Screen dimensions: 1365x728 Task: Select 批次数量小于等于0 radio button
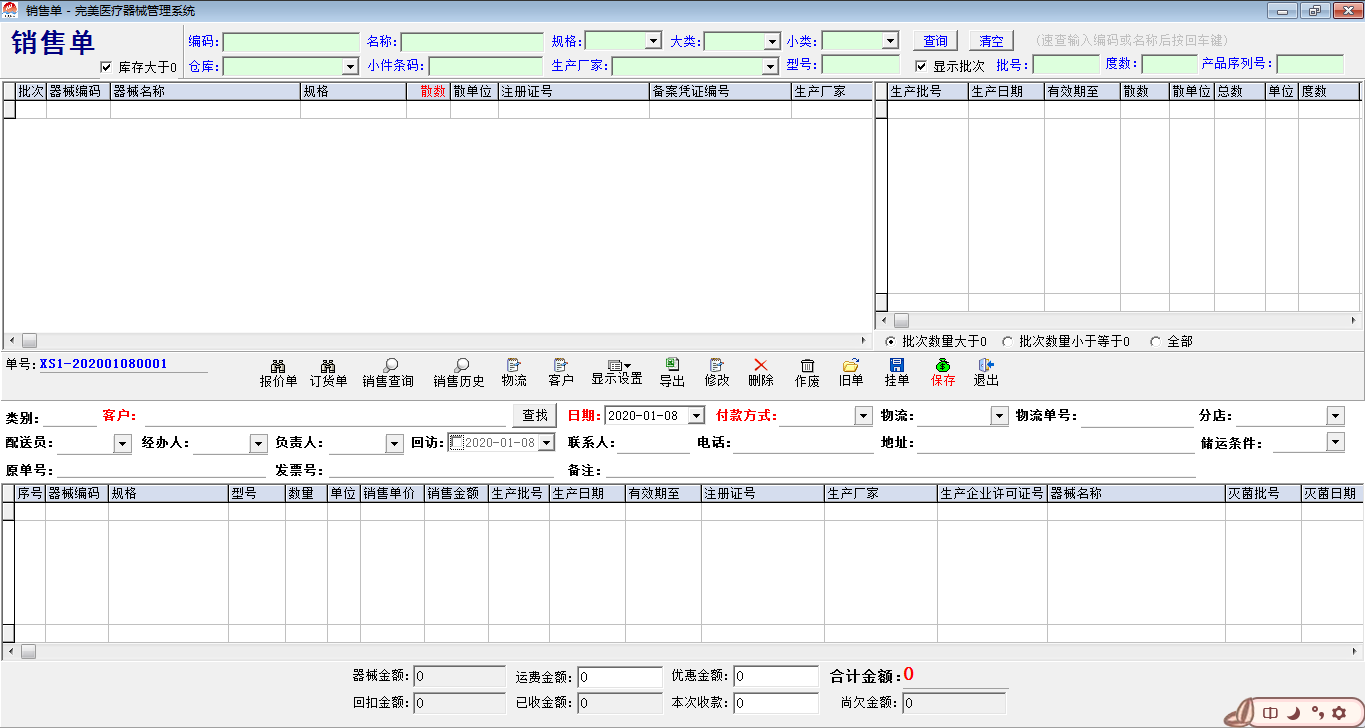[1007, 342]
